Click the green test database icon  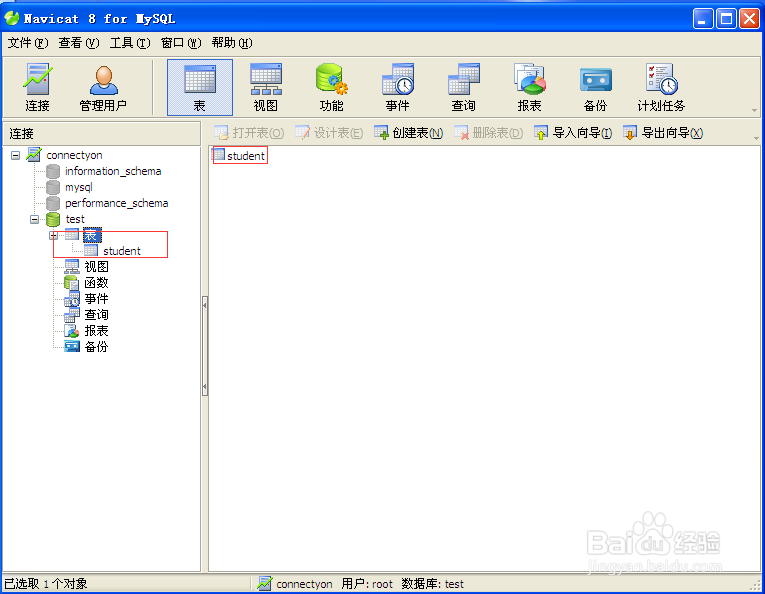[x=53, y=219]
